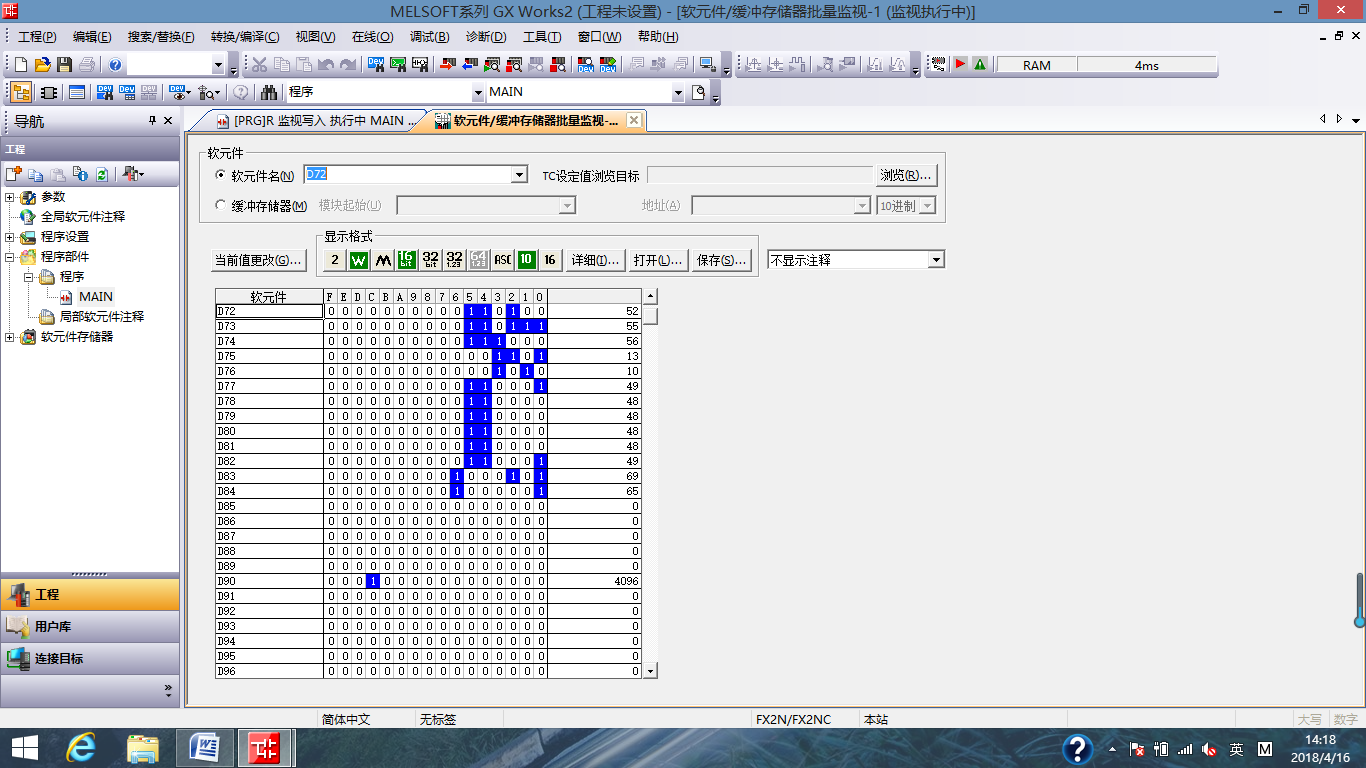Click the save project floppy disk icon
Screen dimensions: 1366x768
64,65
